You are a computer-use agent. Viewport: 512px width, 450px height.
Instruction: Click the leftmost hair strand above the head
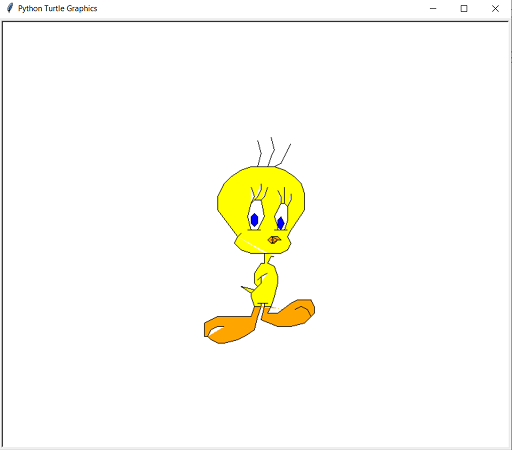[259, 153]
